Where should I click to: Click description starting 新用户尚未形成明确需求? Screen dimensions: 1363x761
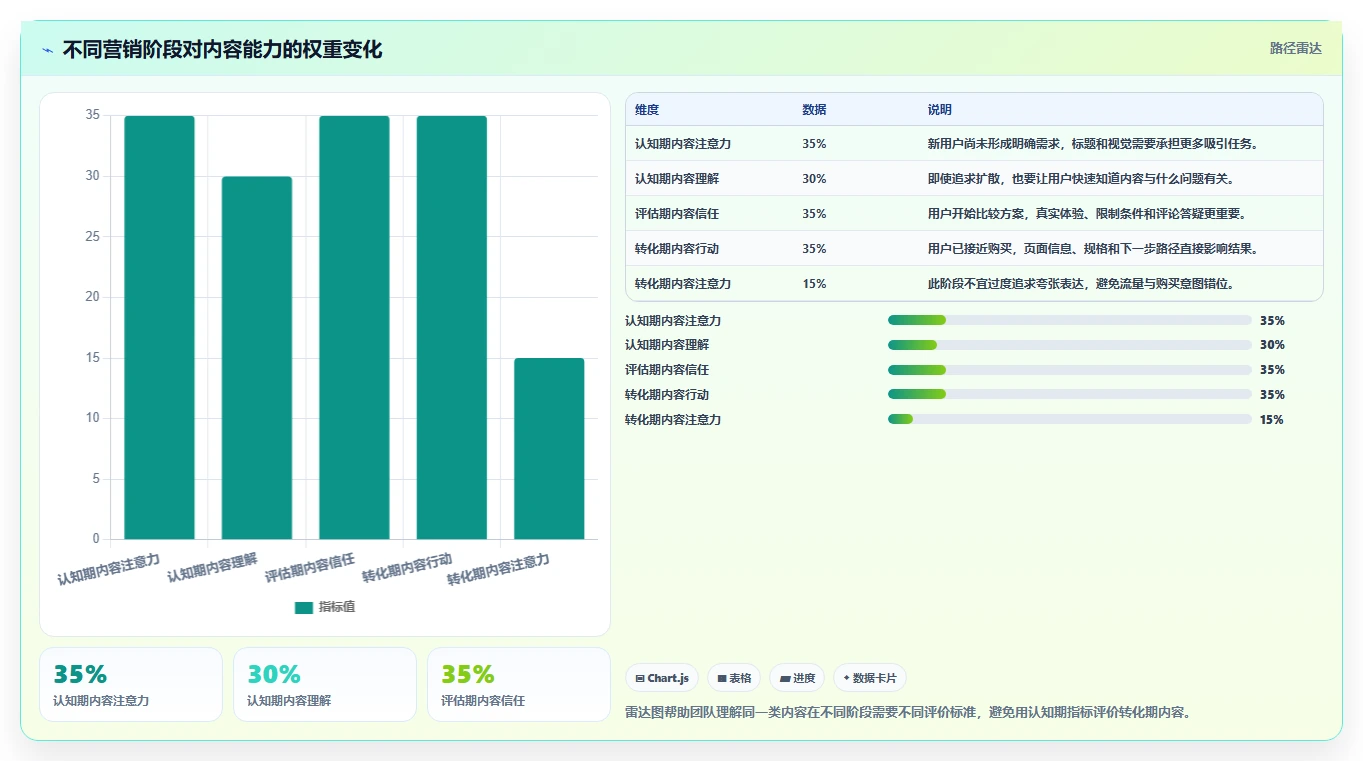click(x=1093, y=144)
